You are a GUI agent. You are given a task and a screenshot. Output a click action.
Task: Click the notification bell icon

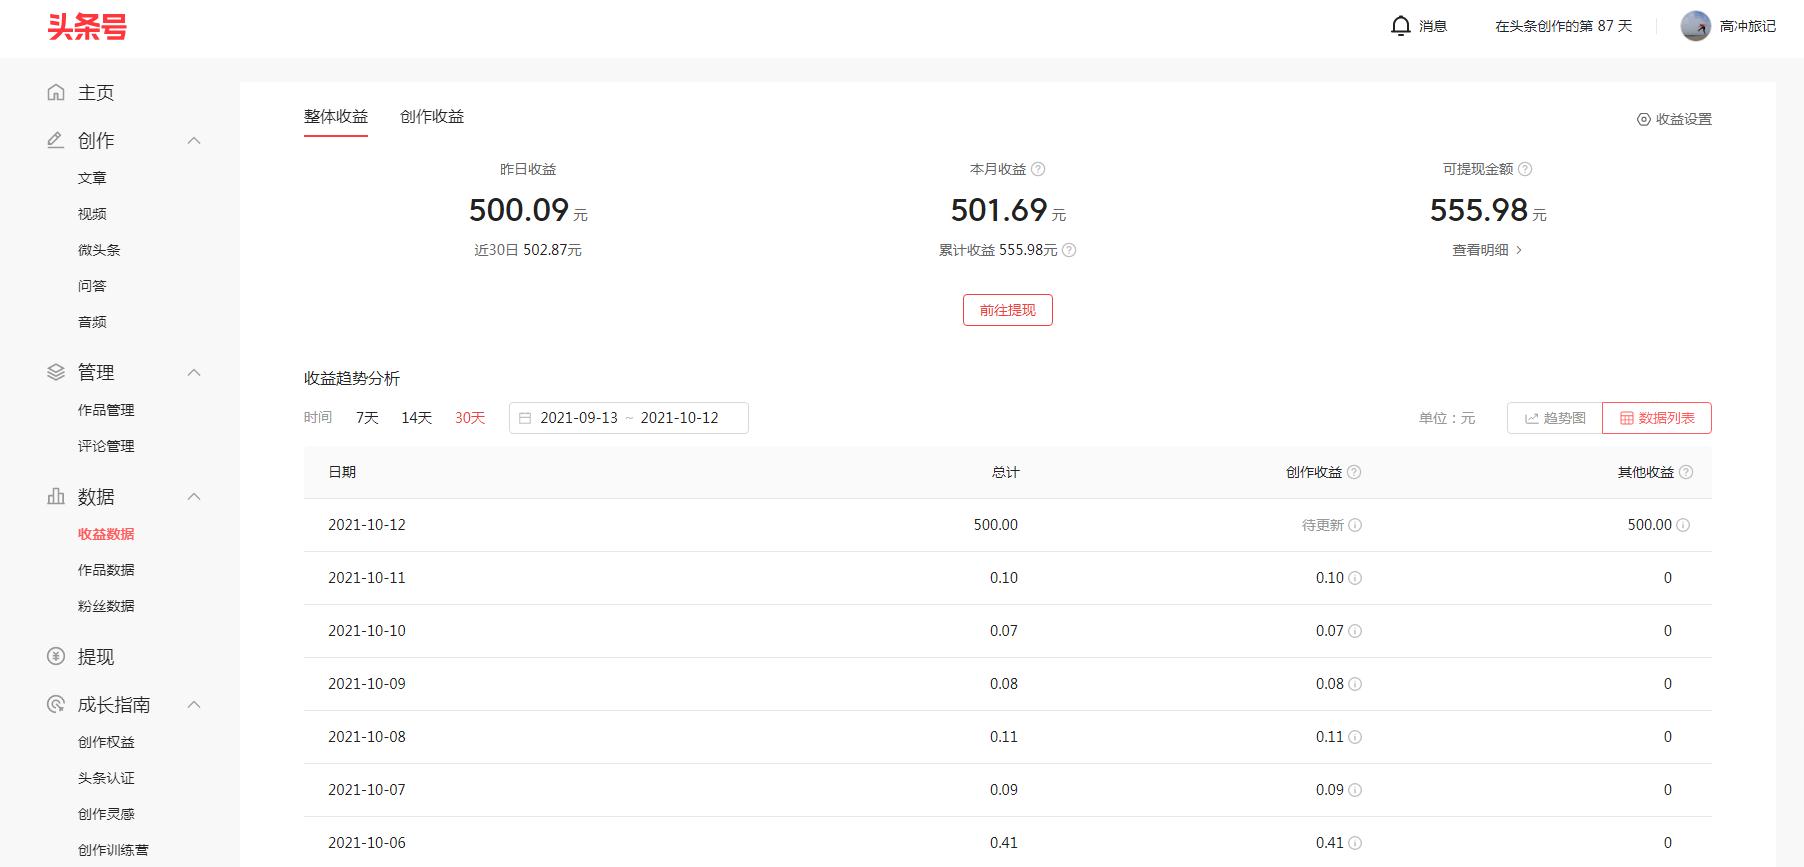pos(1400,26)
